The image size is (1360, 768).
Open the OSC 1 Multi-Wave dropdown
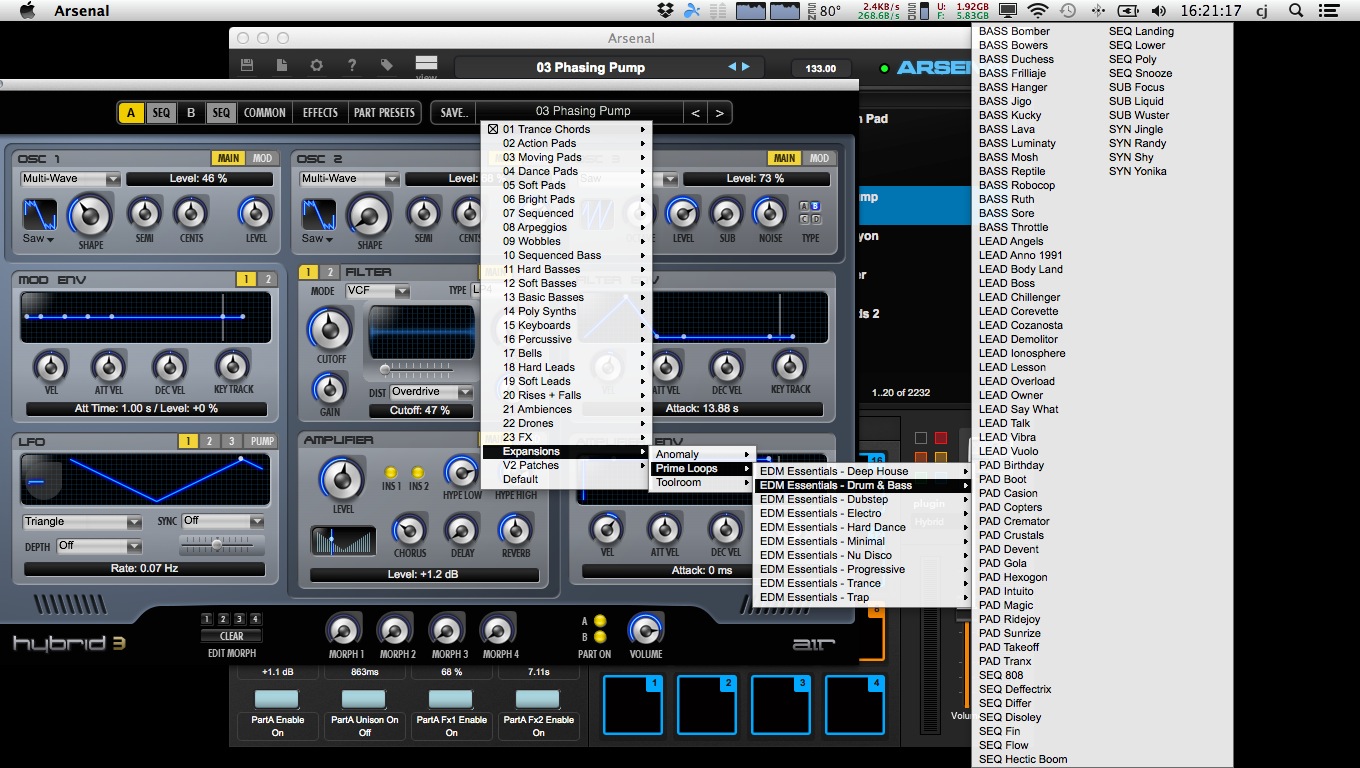tap(70, 179)
